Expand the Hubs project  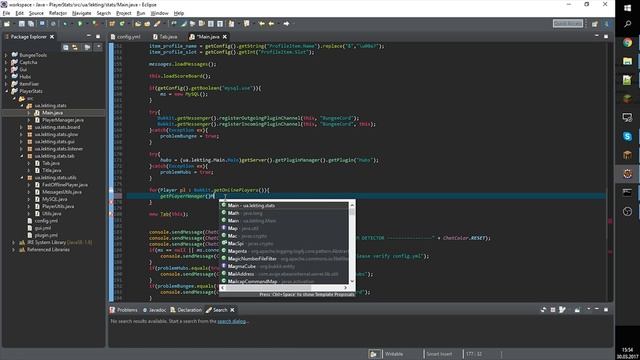point(6,77)
